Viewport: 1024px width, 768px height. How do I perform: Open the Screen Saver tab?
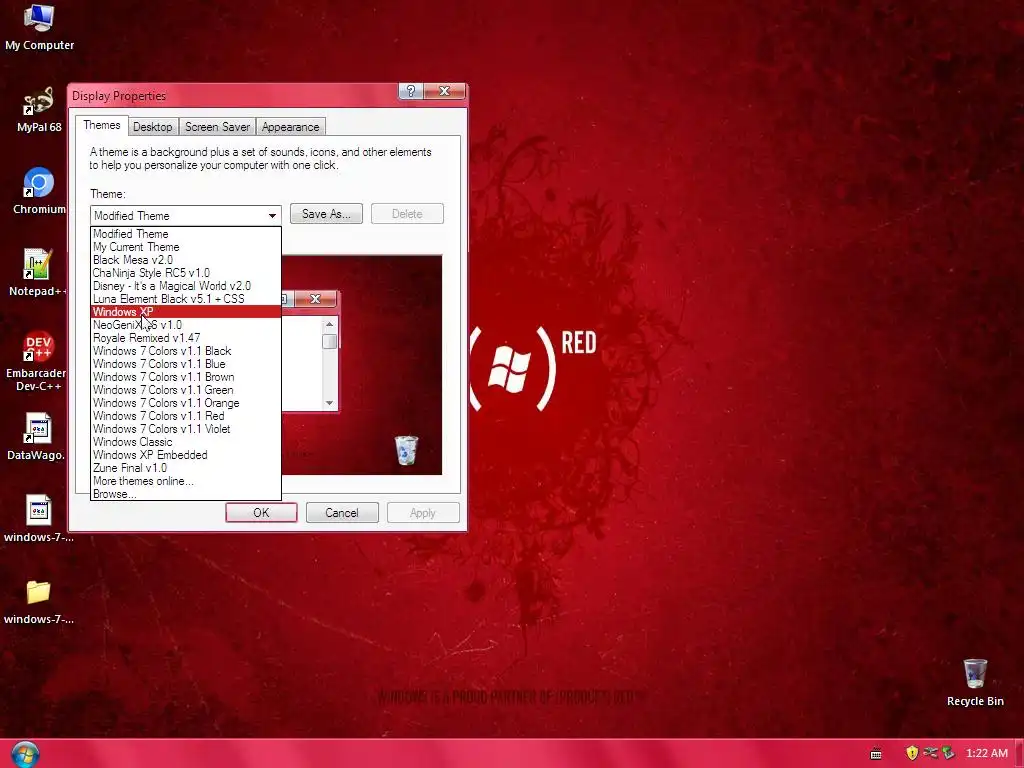click(x=217, y=127)
